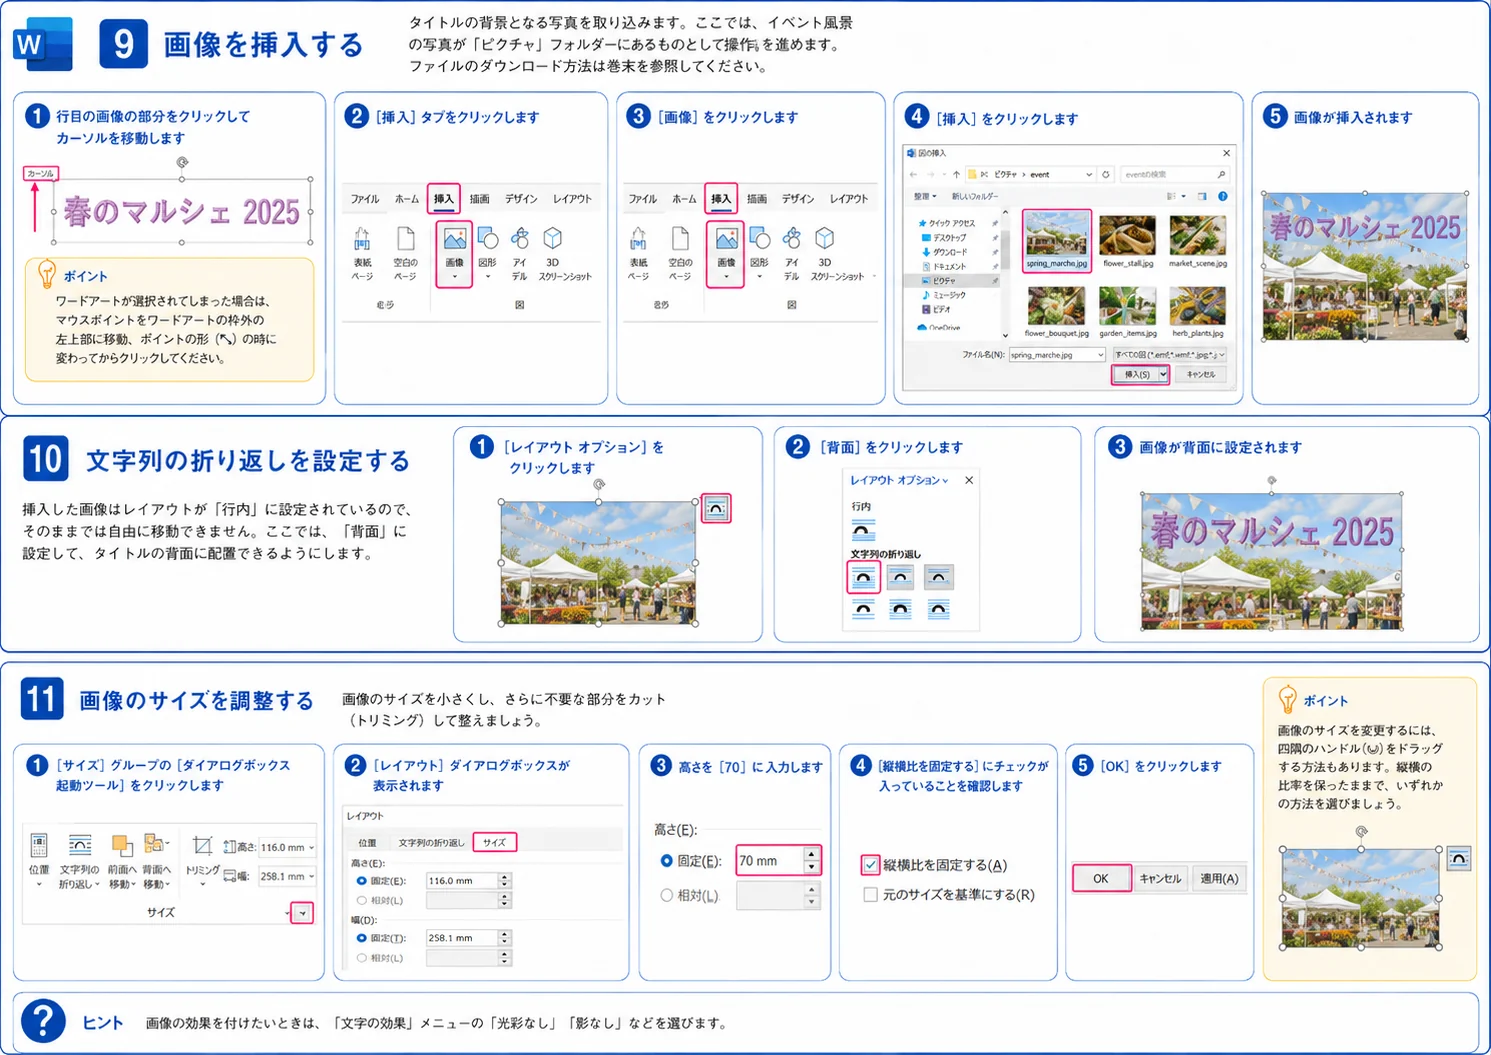
Task: Click 新しいフォルダー in the 図の挿入 dialog
Action: click(974, 196)
